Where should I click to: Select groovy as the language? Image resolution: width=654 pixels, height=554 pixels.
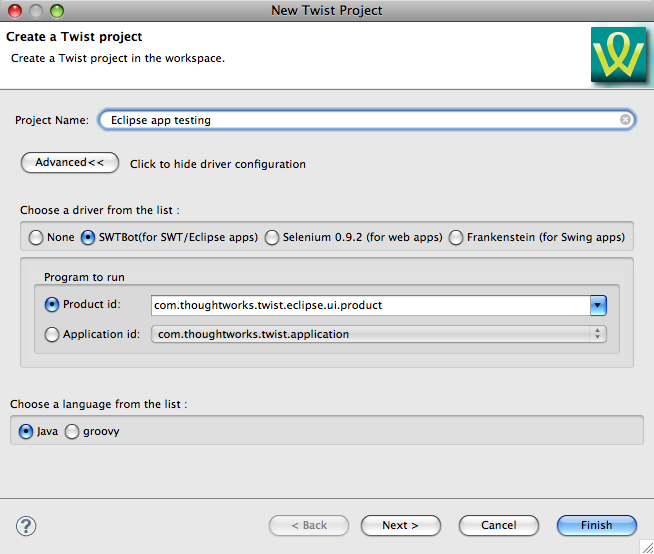coord(72,431)
